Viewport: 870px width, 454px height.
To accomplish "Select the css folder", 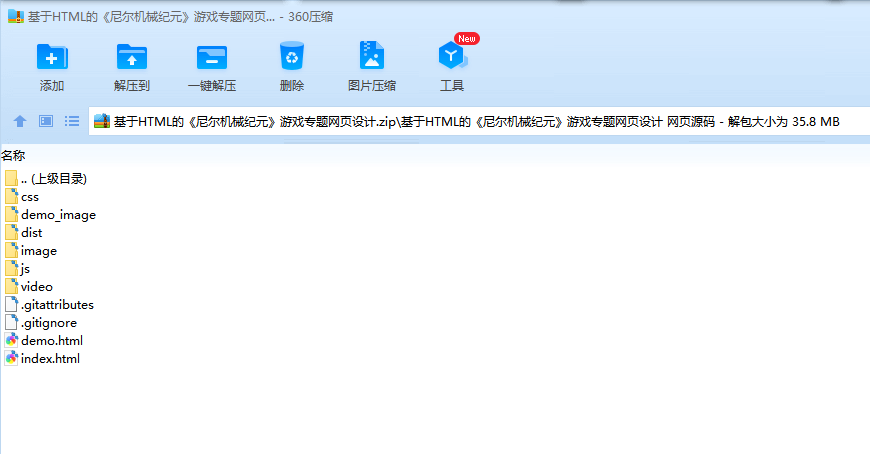I will pos(22,196).
